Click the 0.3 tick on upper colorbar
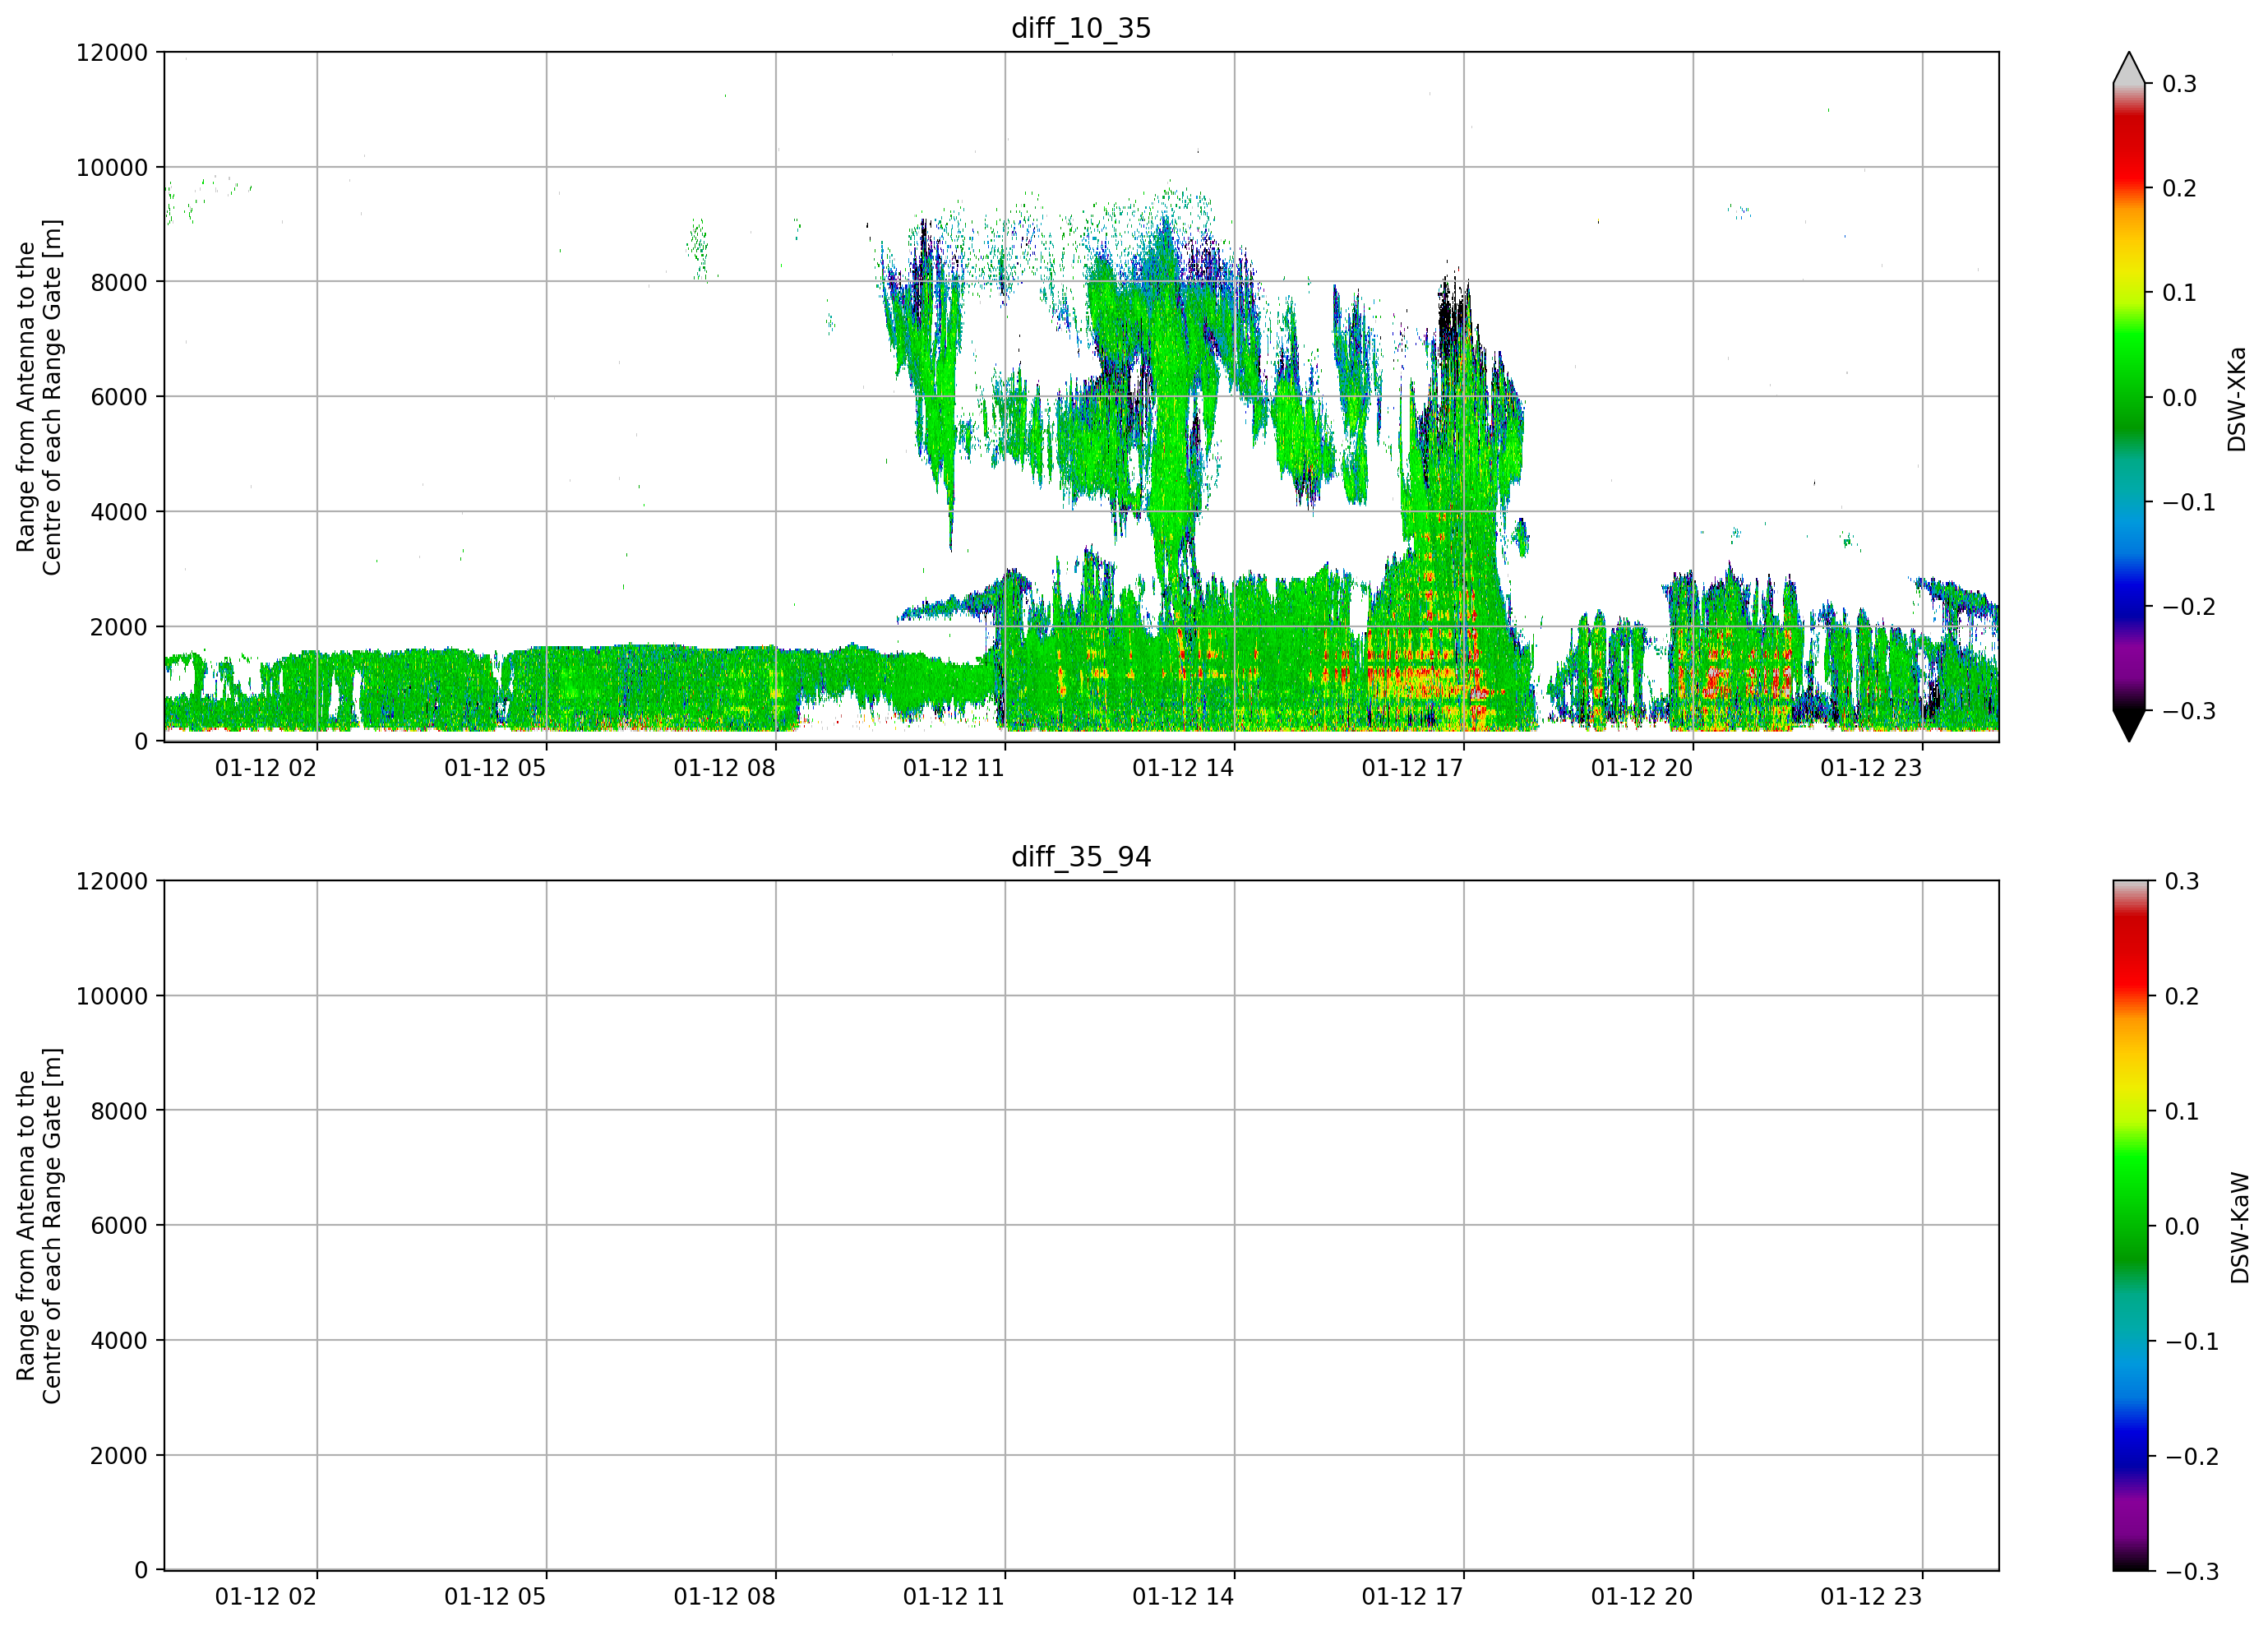The height and width of the screenshot is (1626, 2268). pyautogui.click(x=2179, y=84)
